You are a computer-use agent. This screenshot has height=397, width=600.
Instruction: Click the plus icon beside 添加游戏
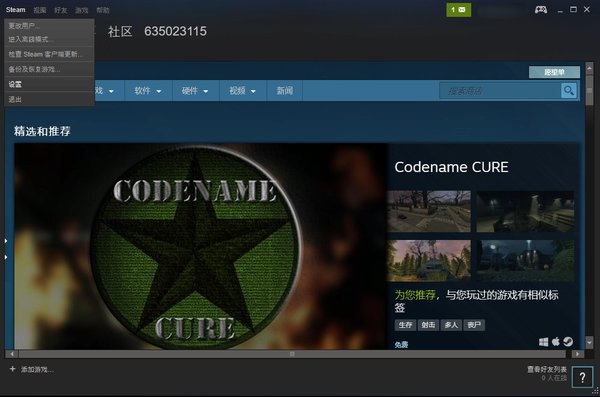click(12, 369)
